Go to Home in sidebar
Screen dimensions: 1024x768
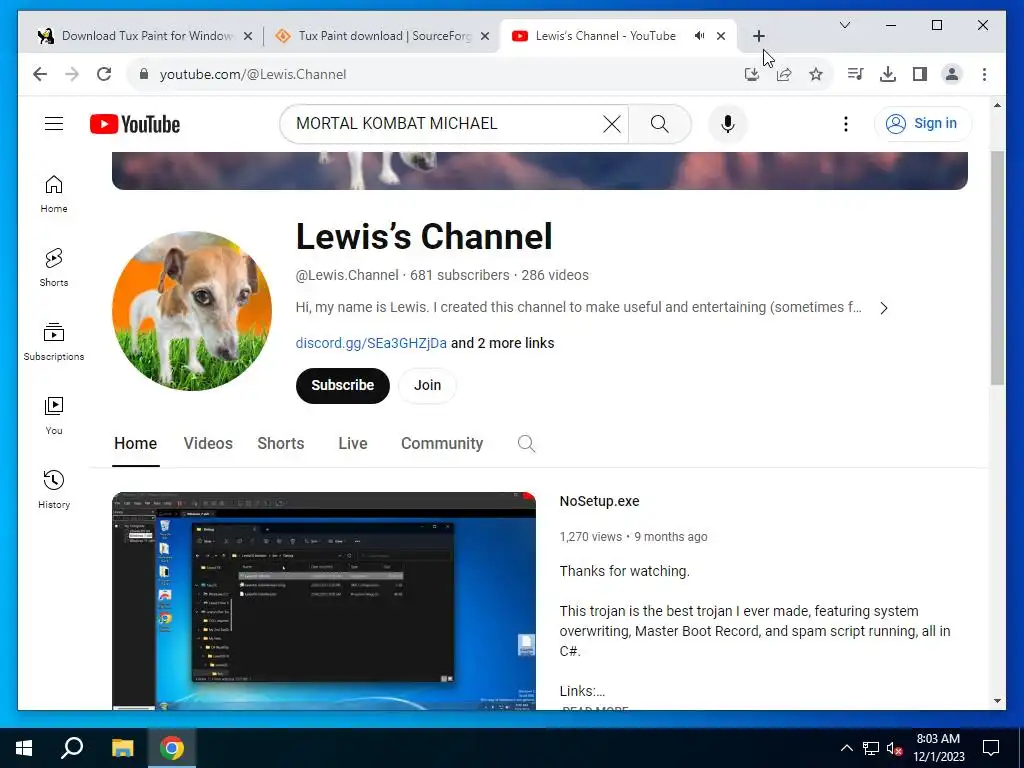pos(54,194)
